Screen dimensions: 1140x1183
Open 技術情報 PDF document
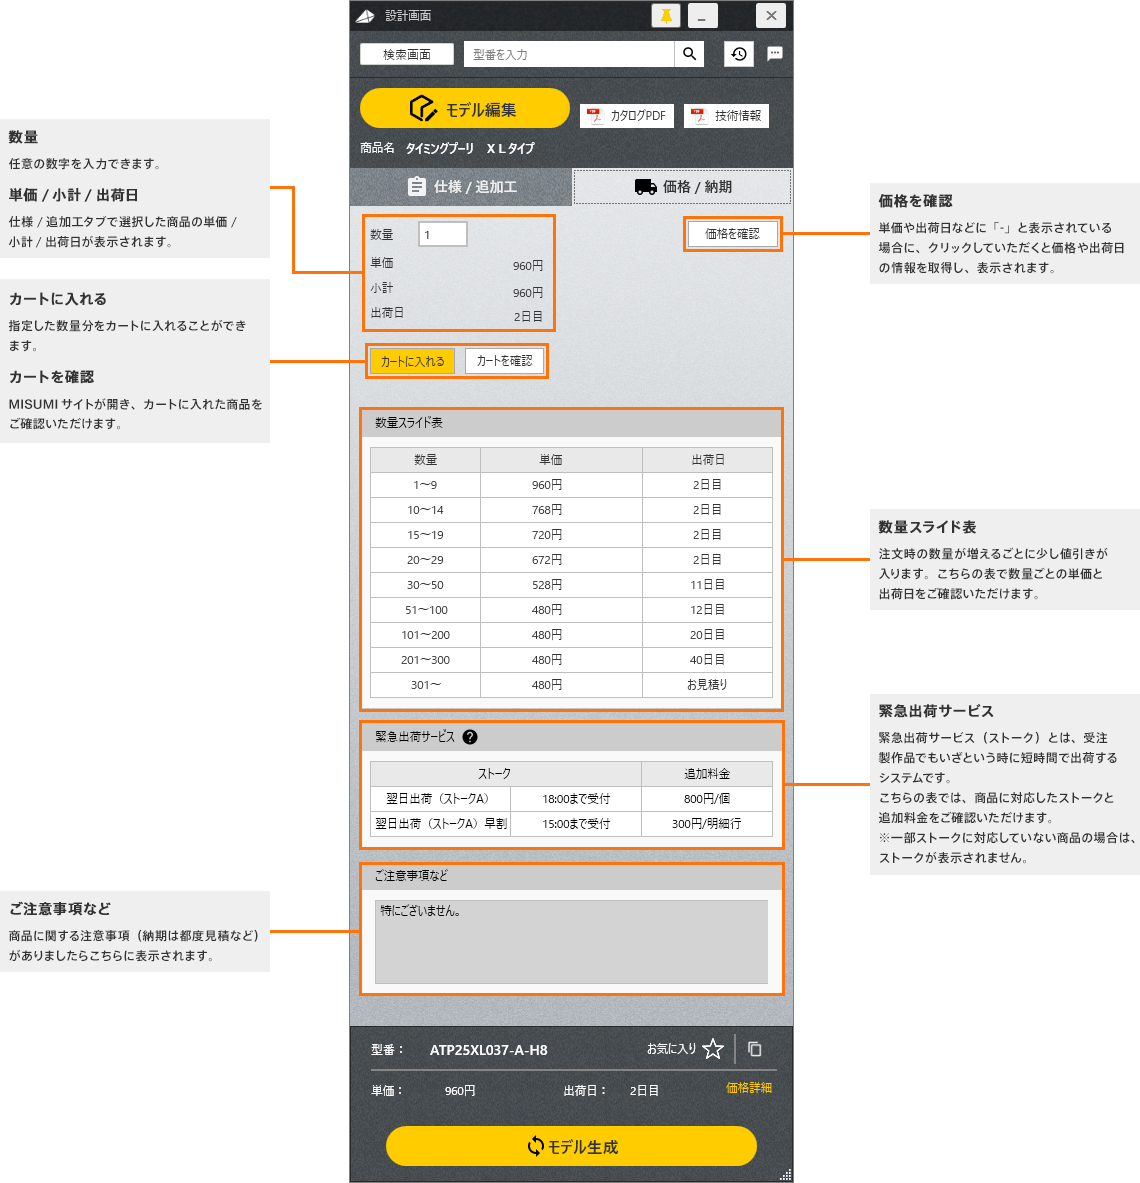pos(726,116)
